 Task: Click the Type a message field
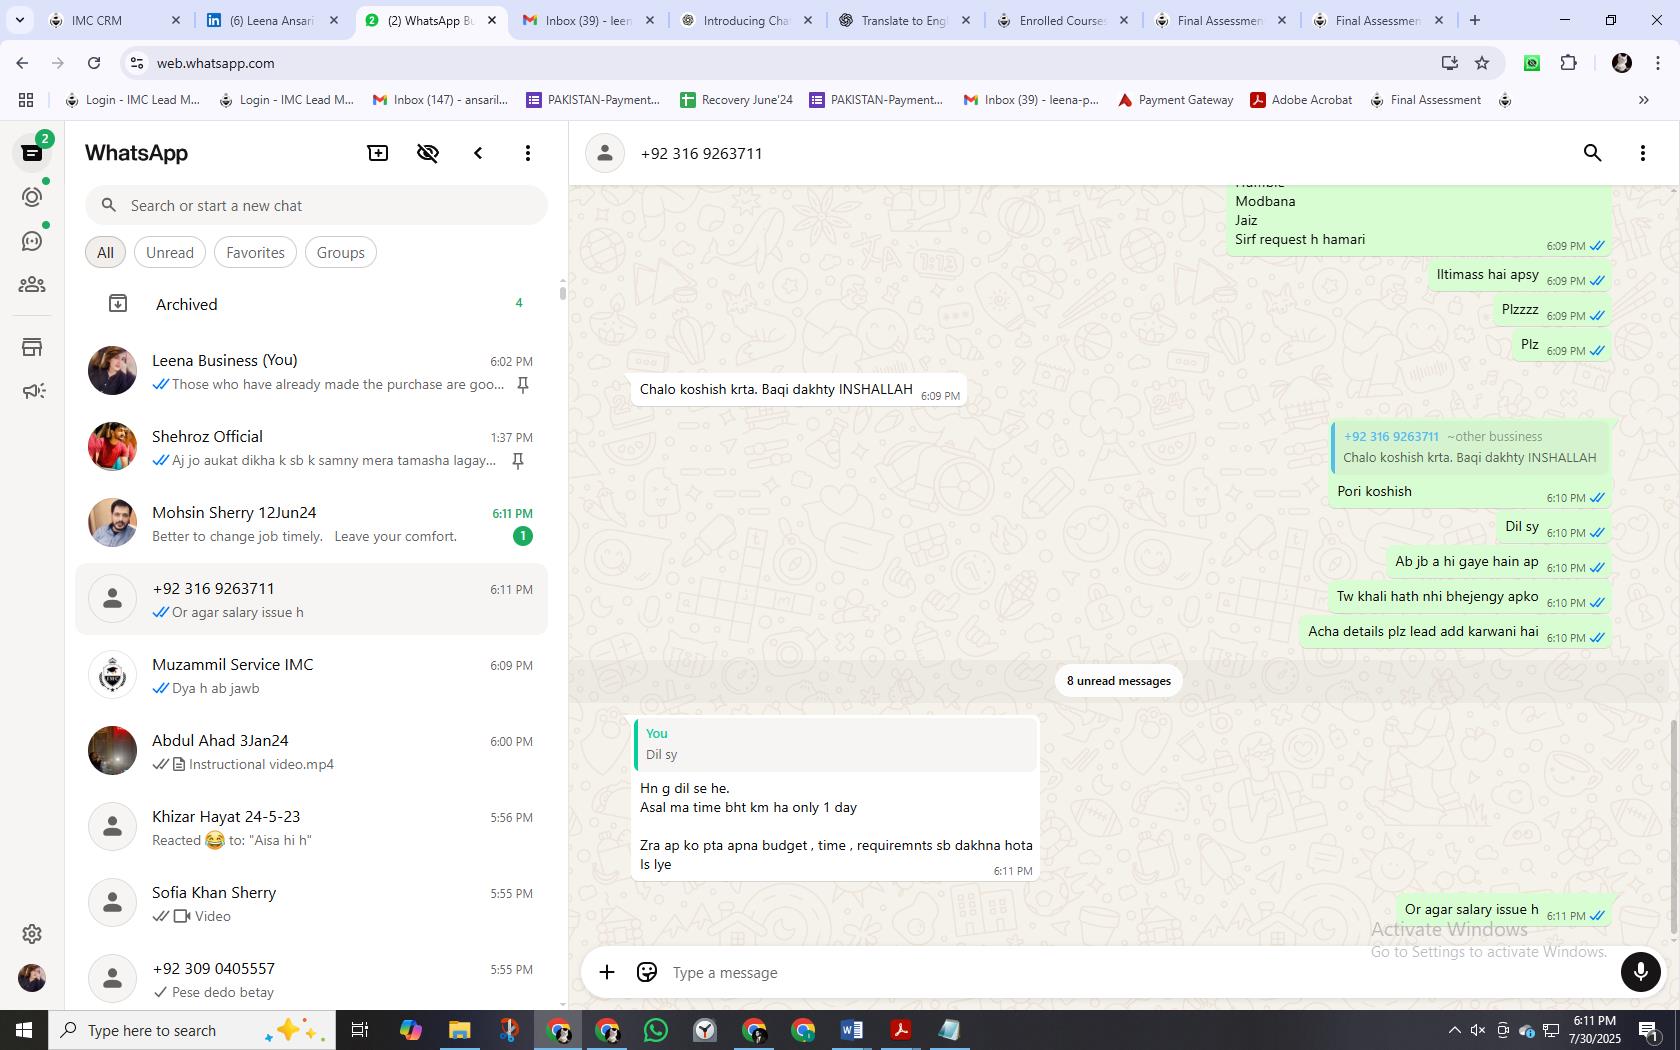tap(1140, 973)
